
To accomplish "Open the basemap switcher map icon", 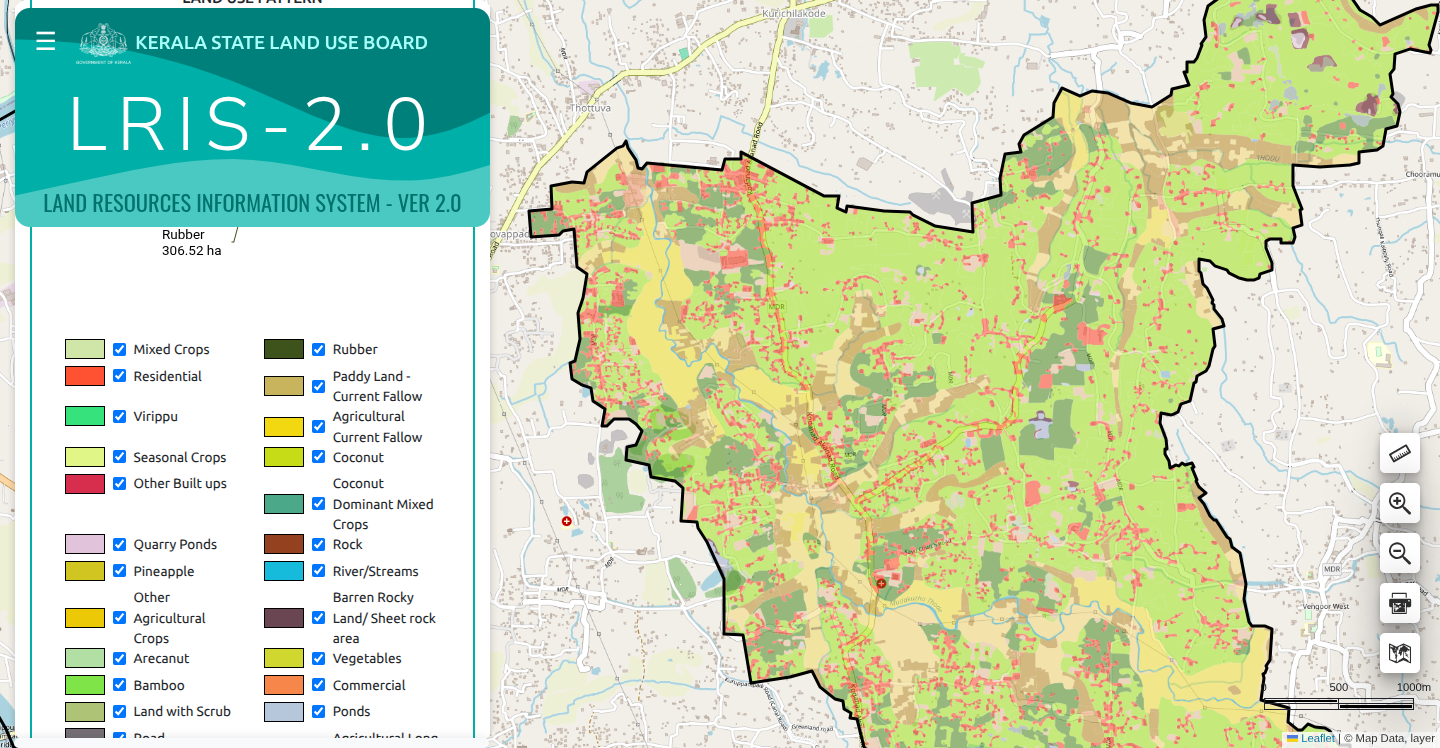I will [1399, 653].
